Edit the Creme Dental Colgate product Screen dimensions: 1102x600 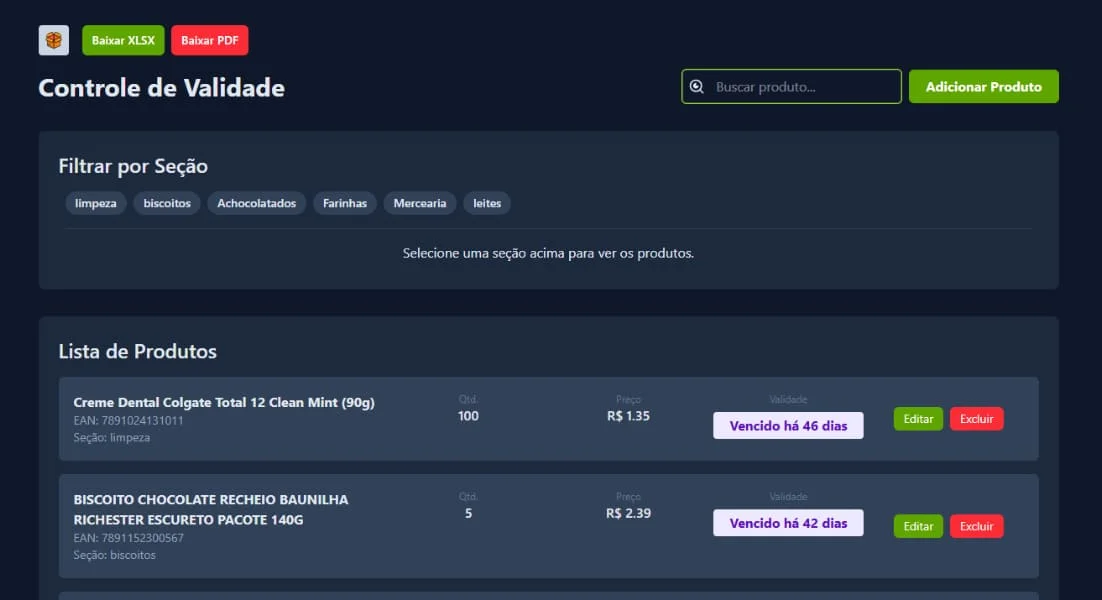(x=918, y=419)
